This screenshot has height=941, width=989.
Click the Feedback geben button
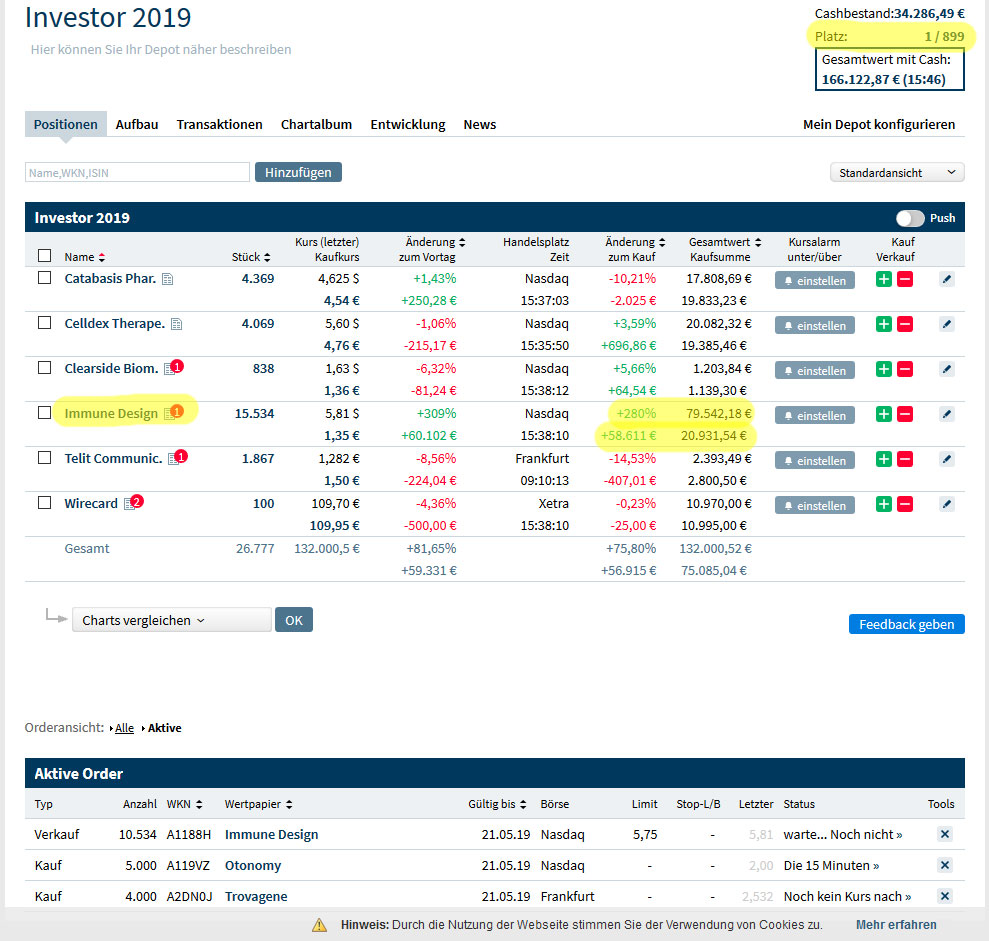(x=906, y=624)
